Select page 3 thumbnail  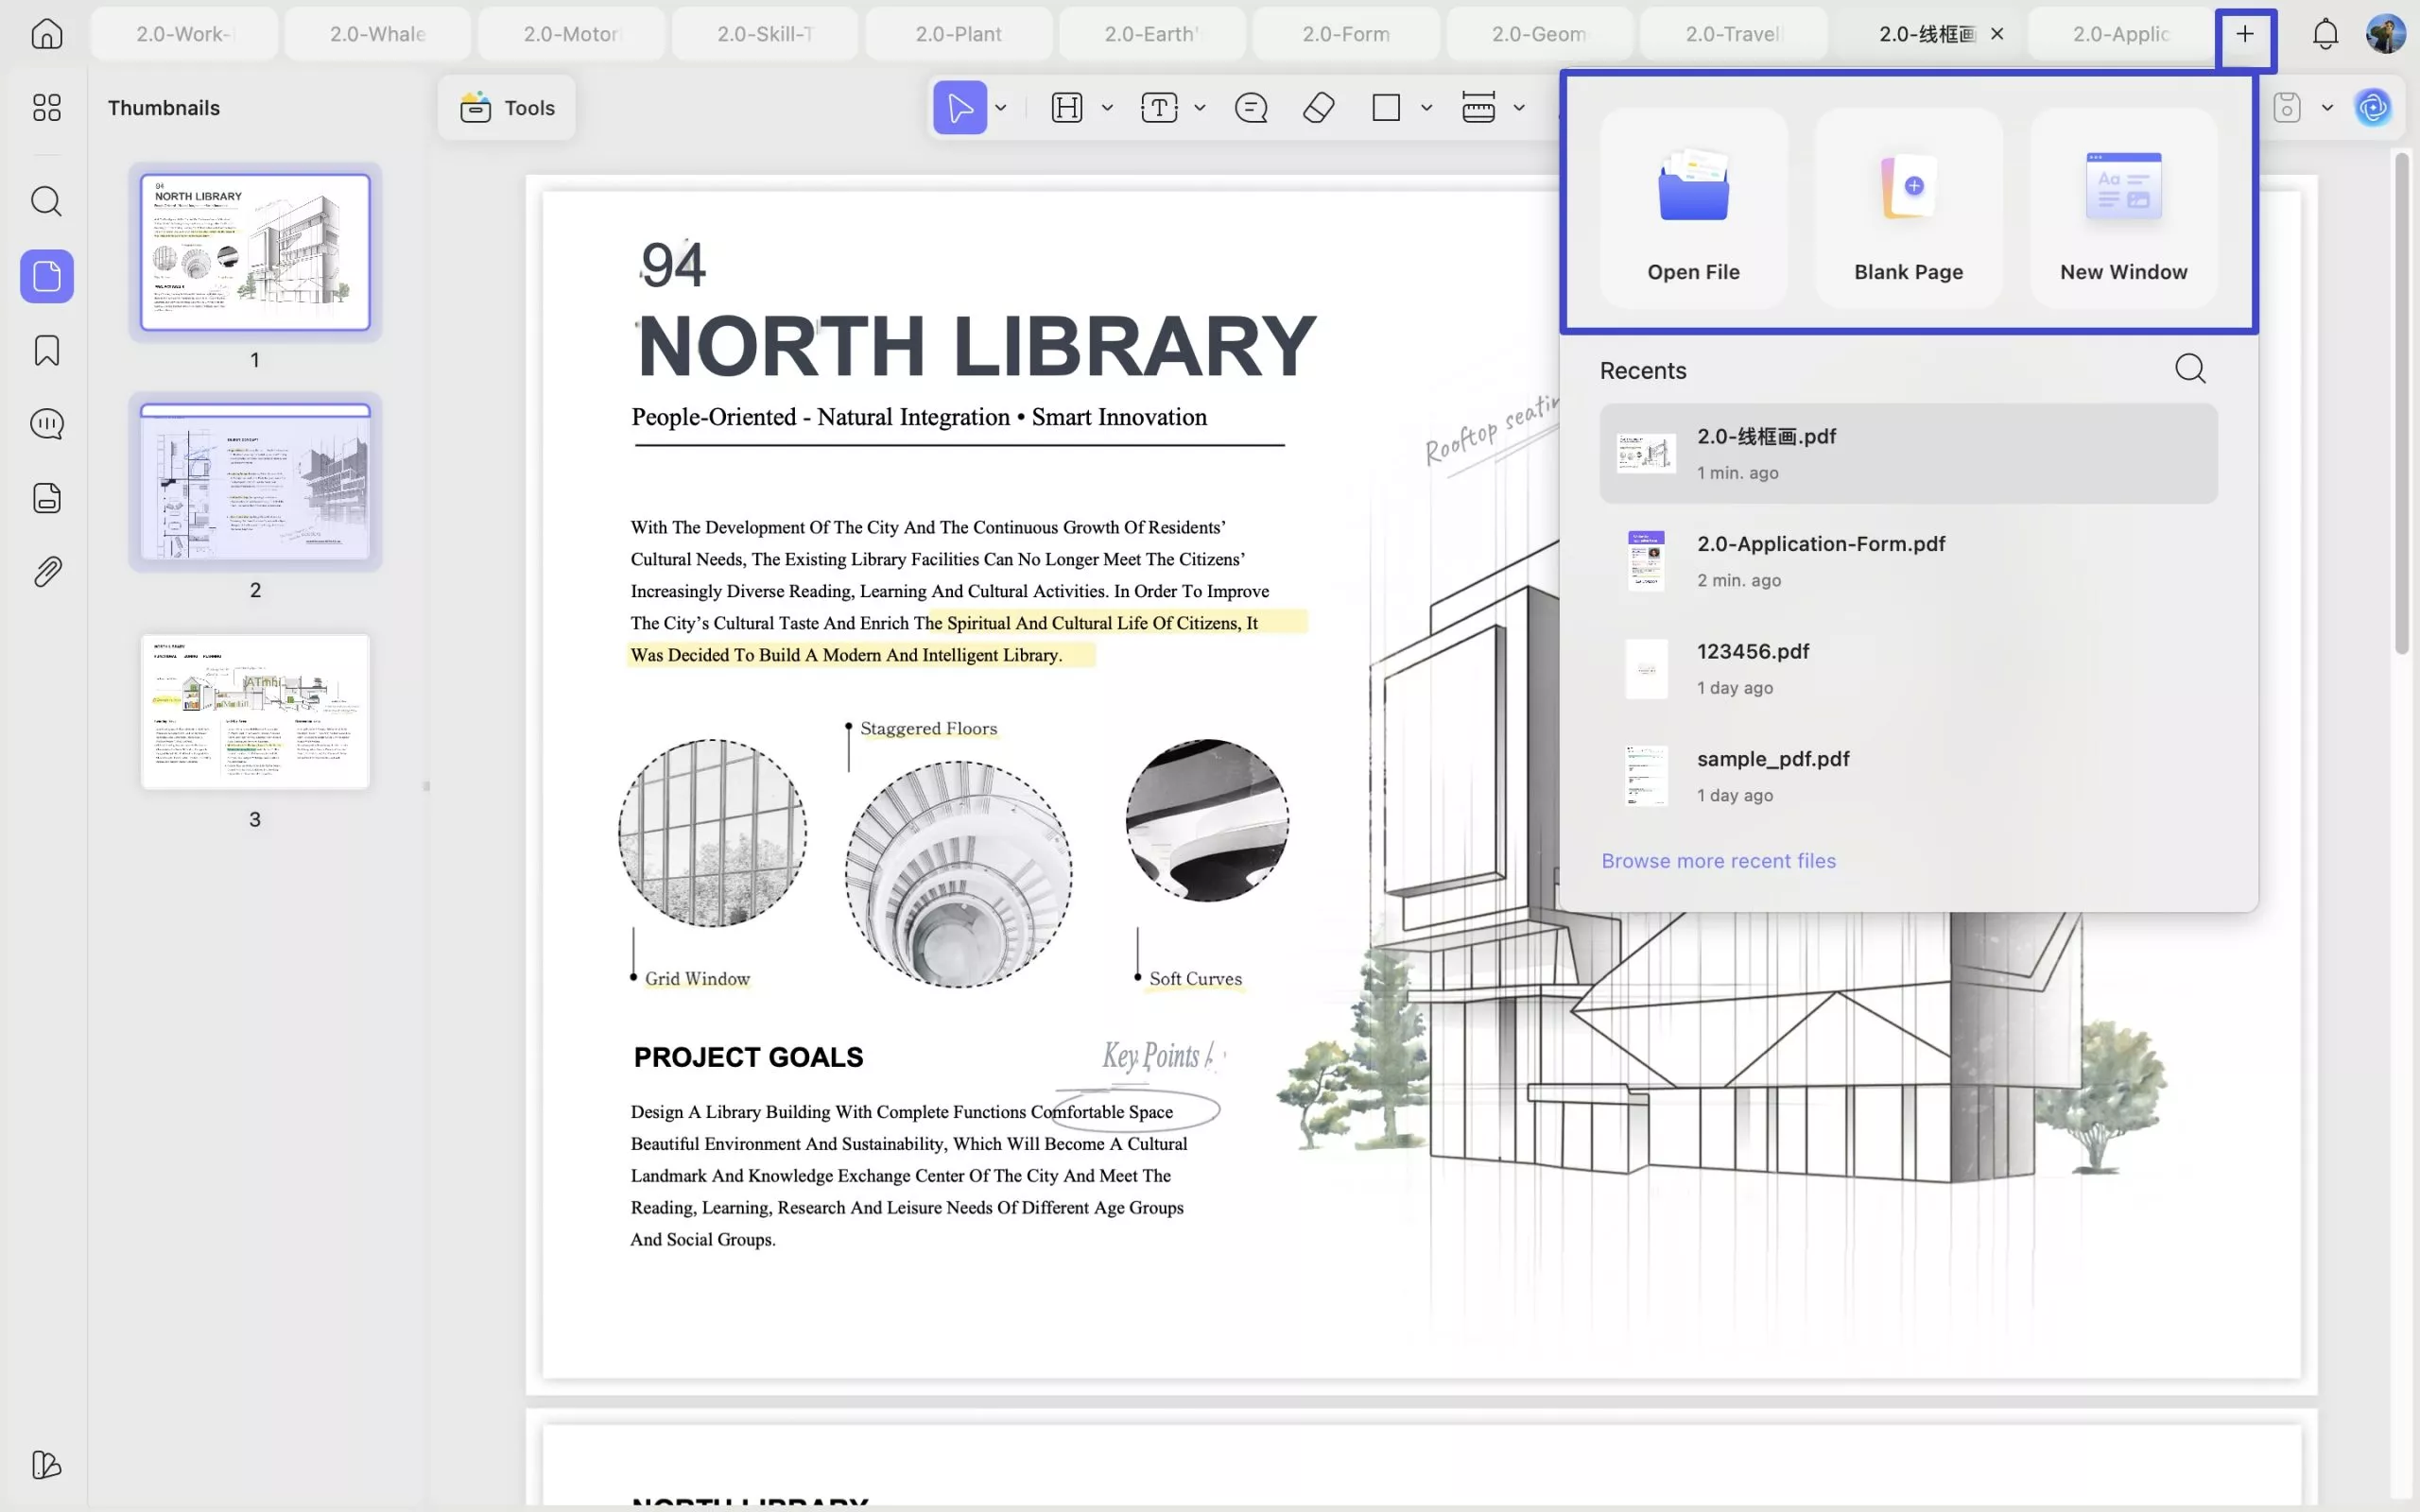[255, 711]
